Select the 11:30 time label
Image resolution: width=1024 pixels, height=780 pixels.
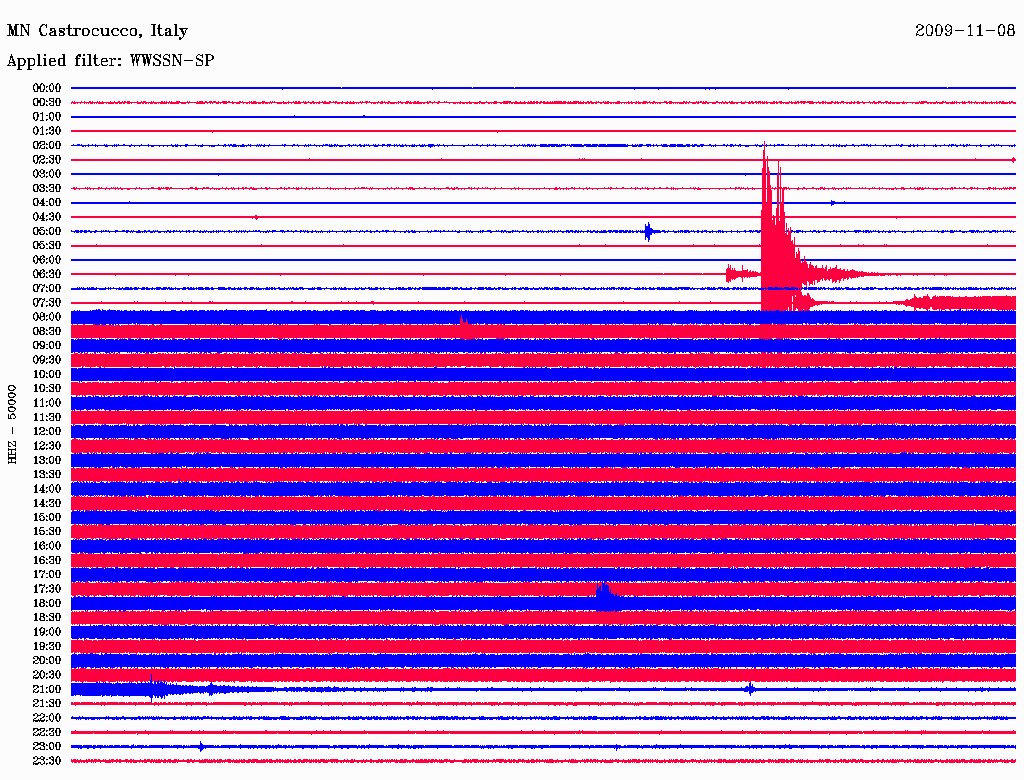point(47,417)
